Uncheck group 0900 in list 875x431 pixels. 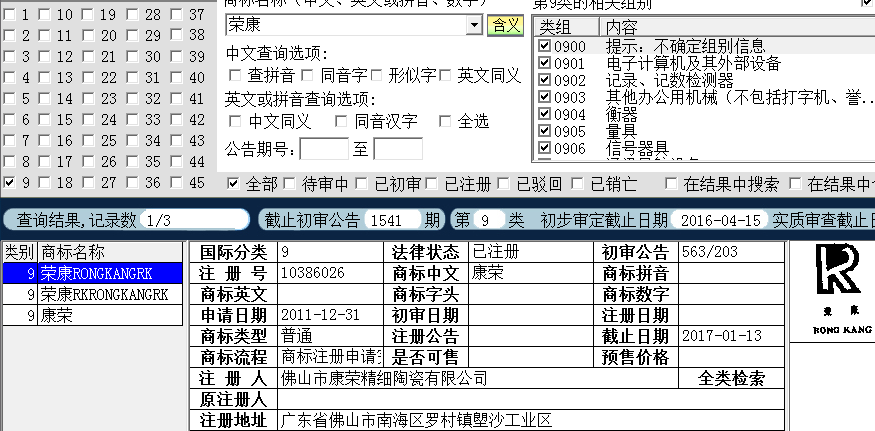[x=545, y=46]
